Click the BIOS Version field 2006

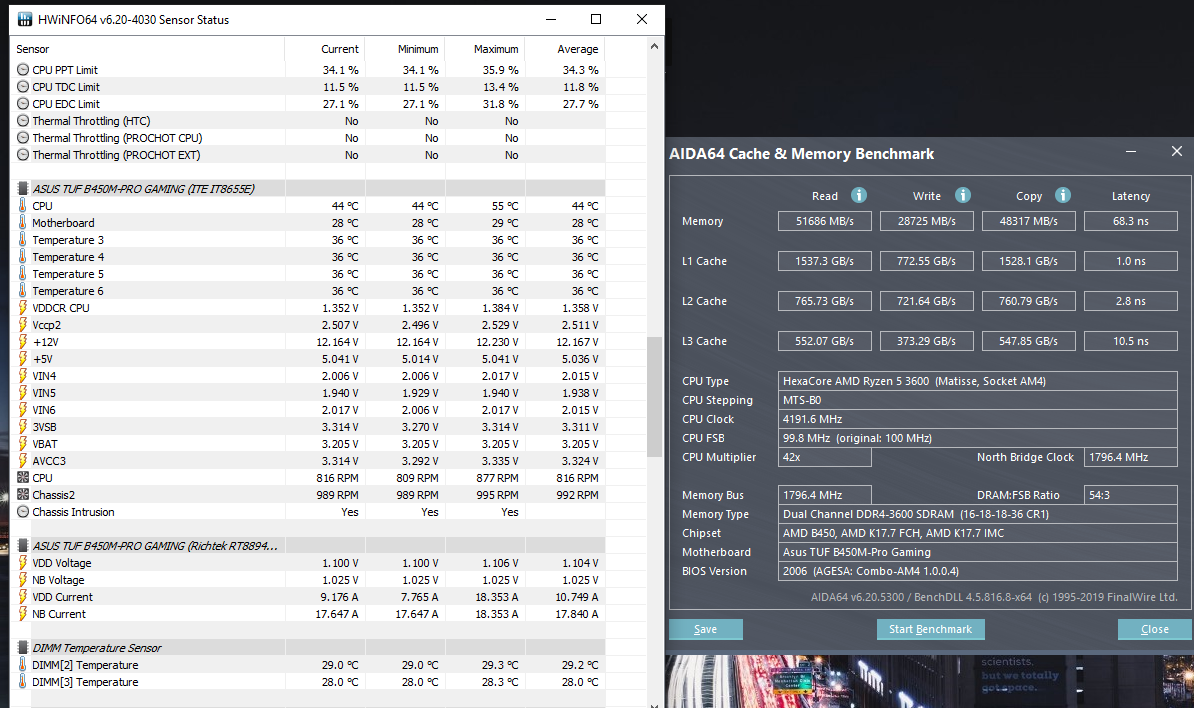(978, 571)
